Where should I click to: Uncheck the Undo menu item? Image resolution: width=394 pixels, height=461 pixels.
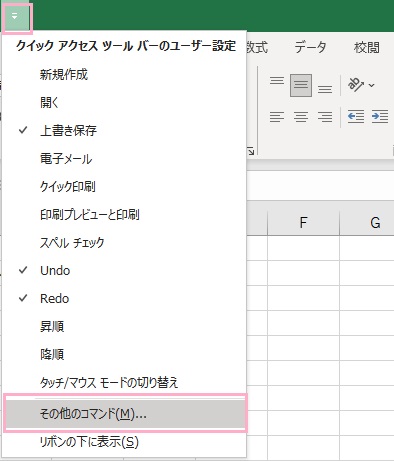pos(124,270)
